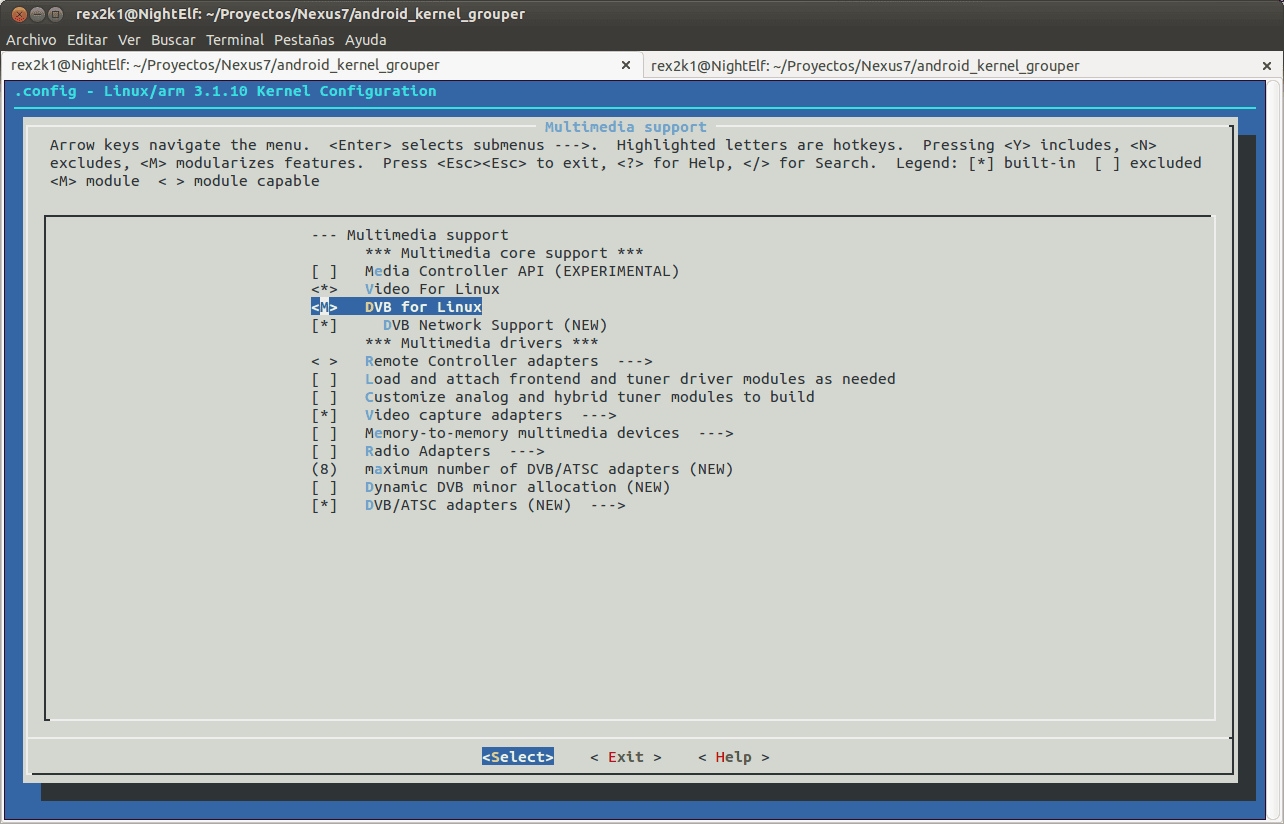Toggle Video capture adapters checkbox
Image resolution: width=1284 pixels, height=824 pixels.
[x=324, y=415]
